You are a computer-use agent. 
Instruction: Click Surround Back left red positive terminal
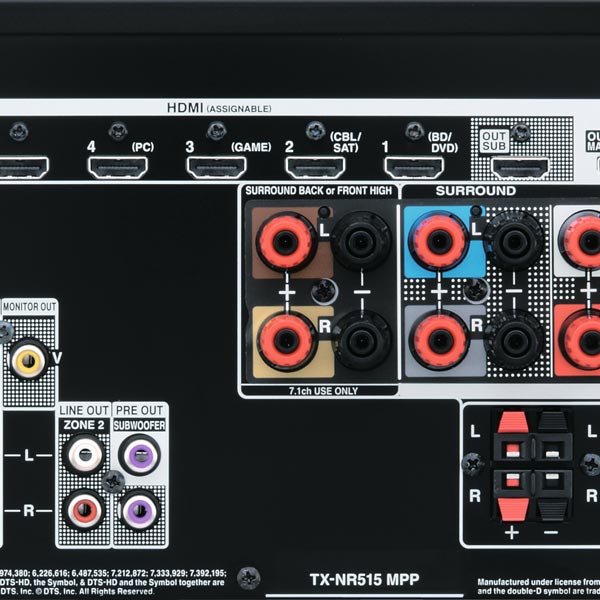point(286,242)
